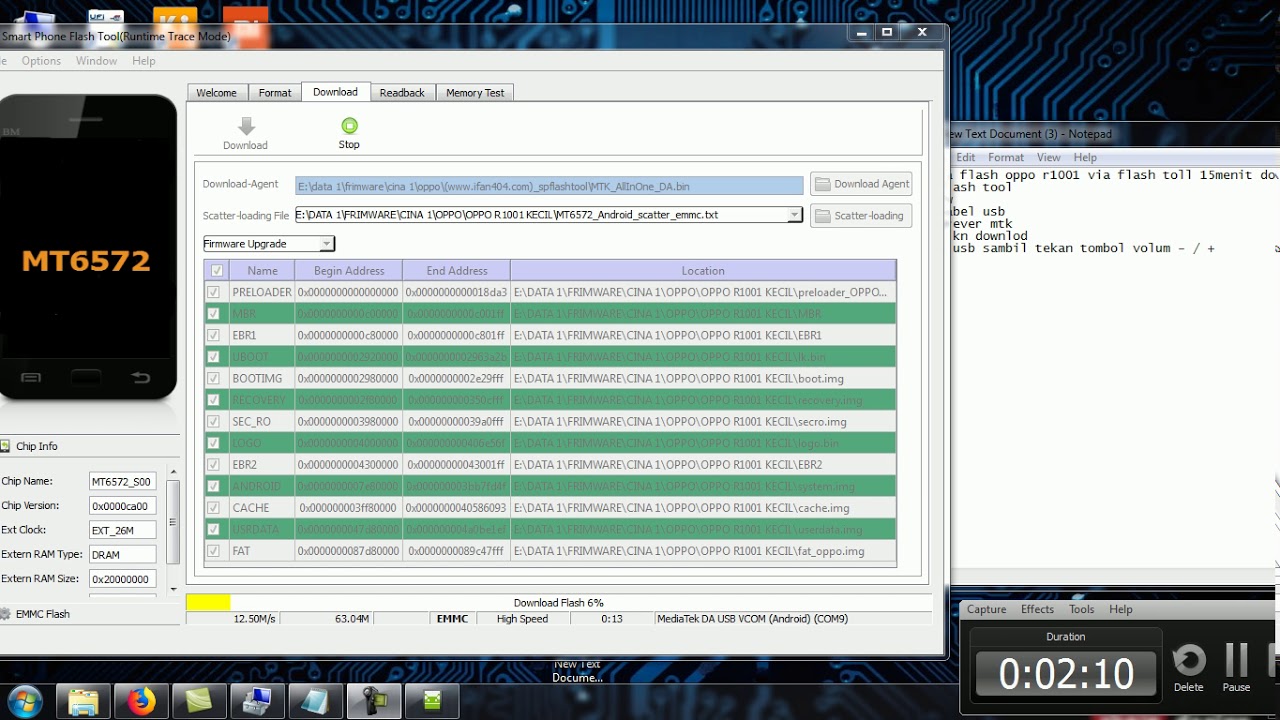Open the Notepad taskbar icon
1280x720 pixels.
315,701
